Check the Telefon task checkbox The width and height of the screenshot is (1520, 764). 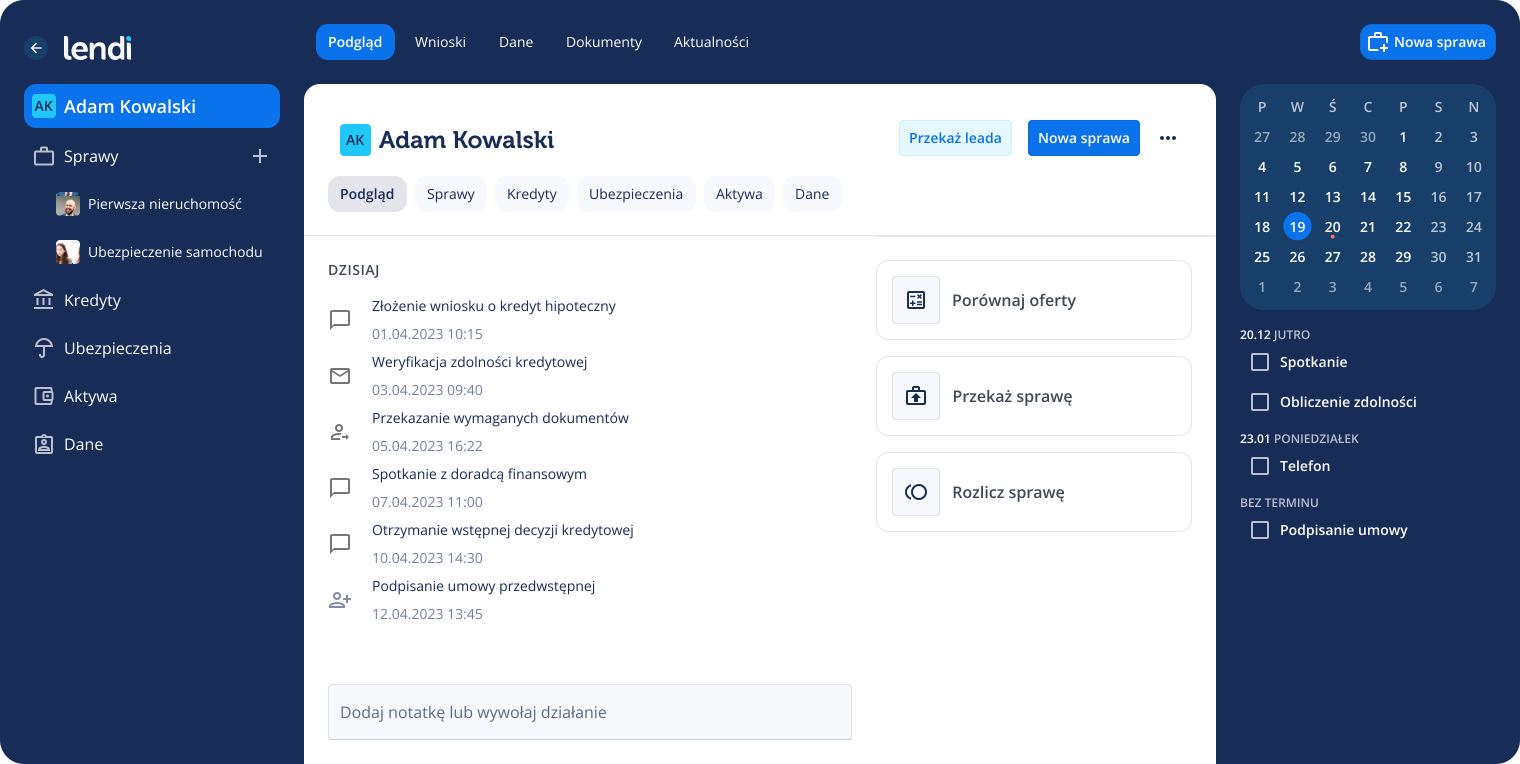[x=1260, y=466]
